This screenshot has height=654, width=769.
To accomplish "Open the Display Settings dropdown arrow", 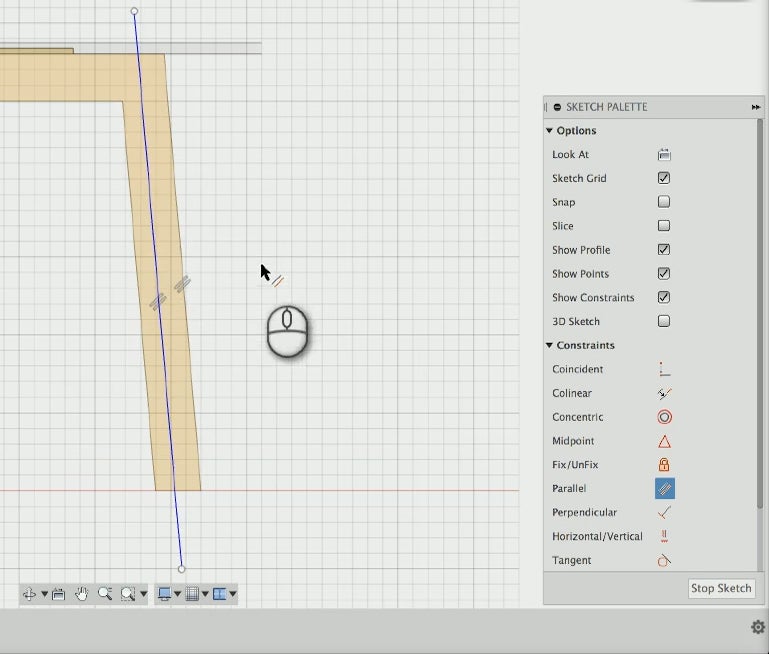I will pyautogui.click(x=178, y=594).
